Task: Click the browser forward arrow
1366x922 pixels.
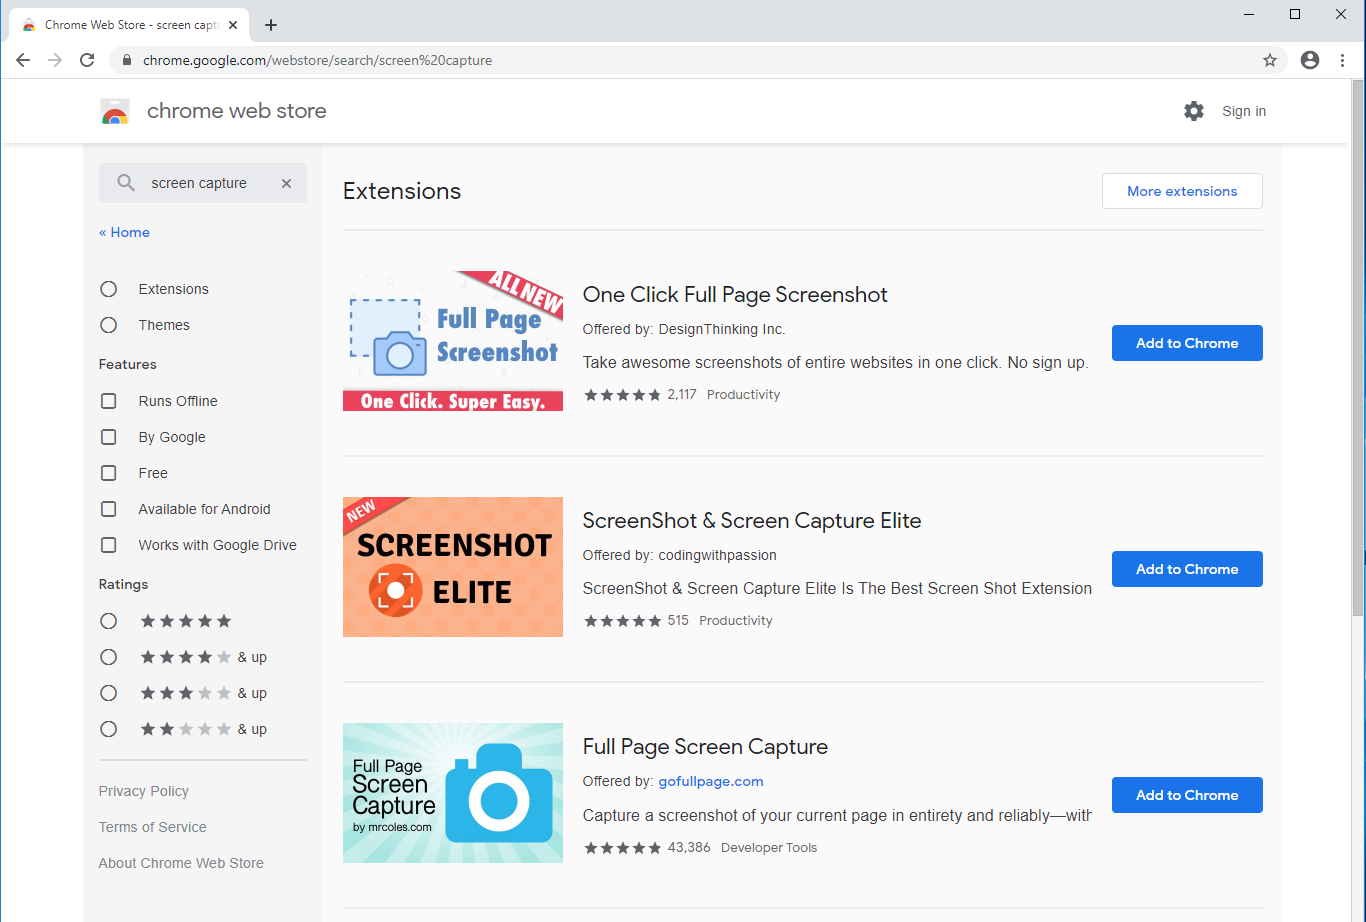Action: 55,60
